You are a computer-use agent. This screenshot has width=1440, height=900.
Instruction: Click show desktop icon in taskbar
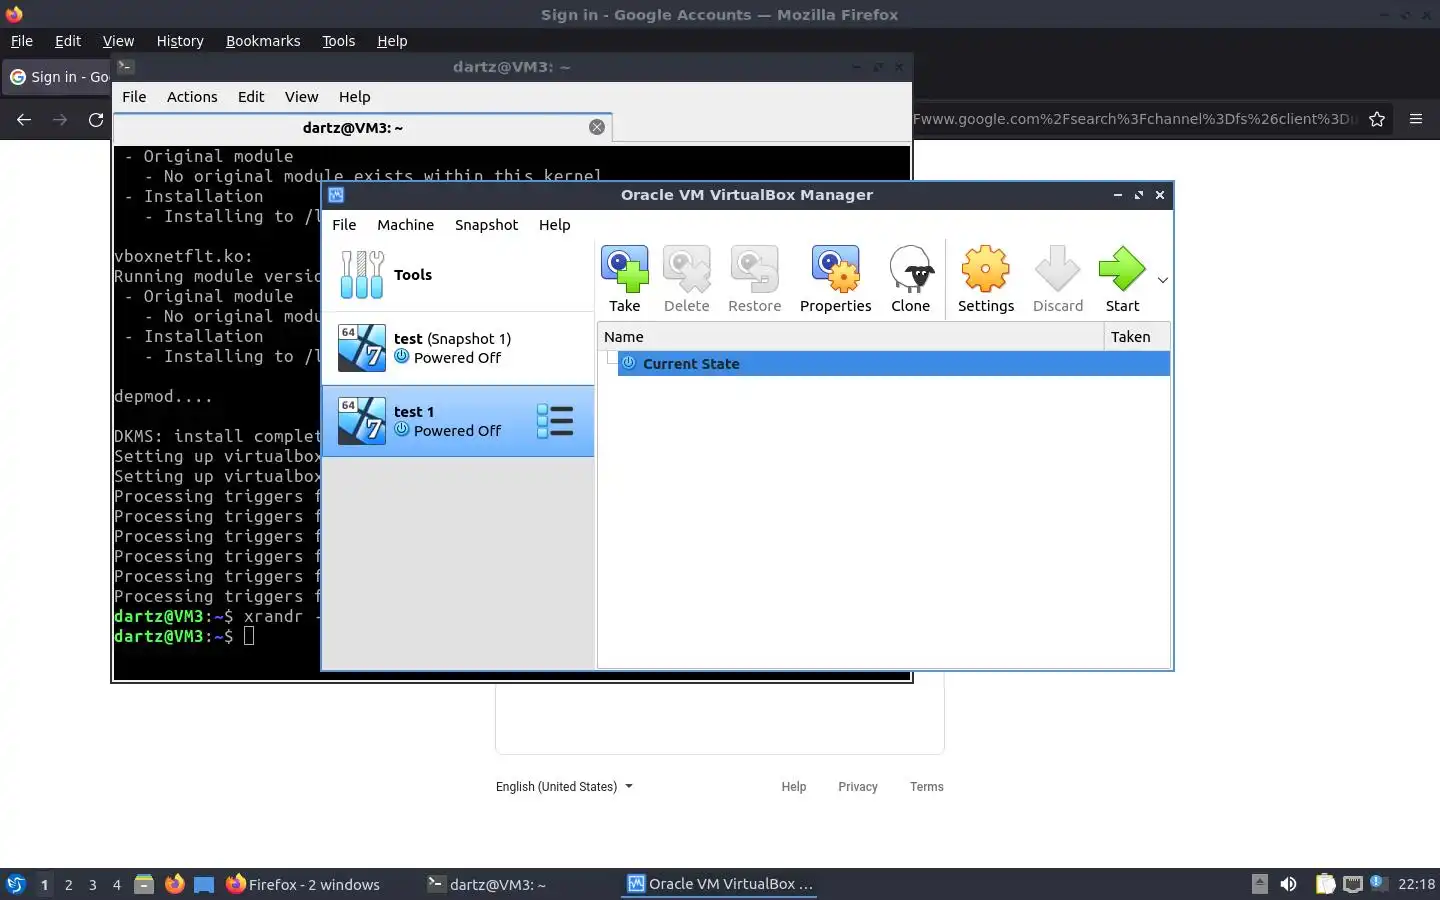204,884
